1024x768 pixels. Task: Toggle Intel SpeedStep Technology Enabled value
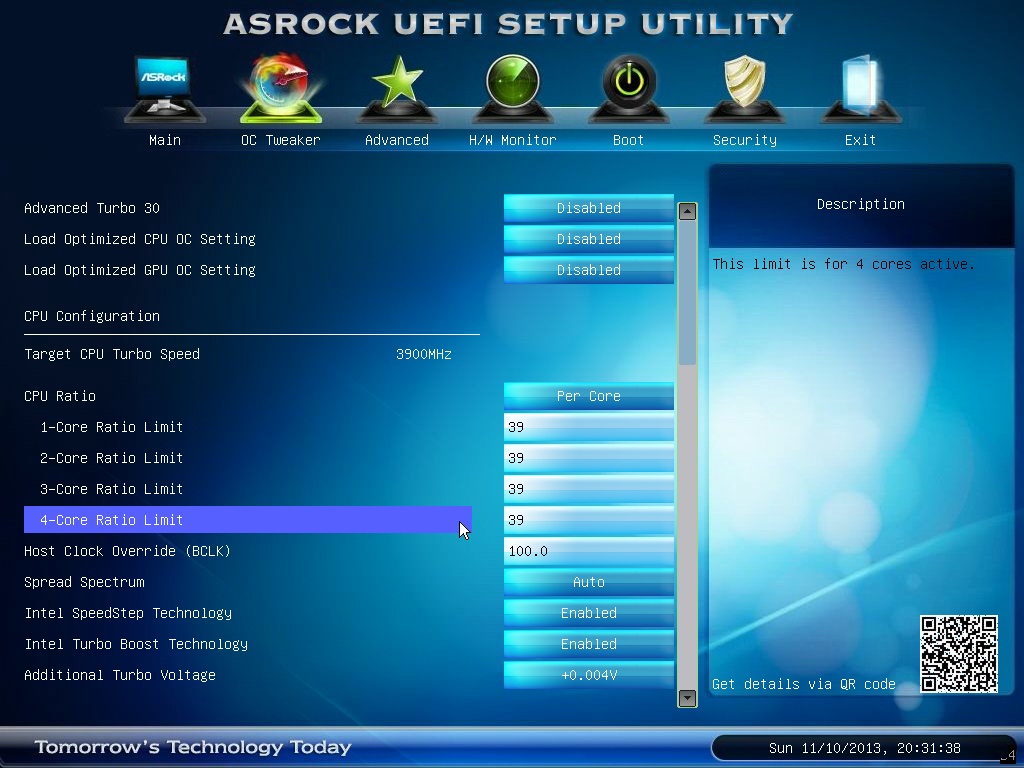tap(588, 613)
